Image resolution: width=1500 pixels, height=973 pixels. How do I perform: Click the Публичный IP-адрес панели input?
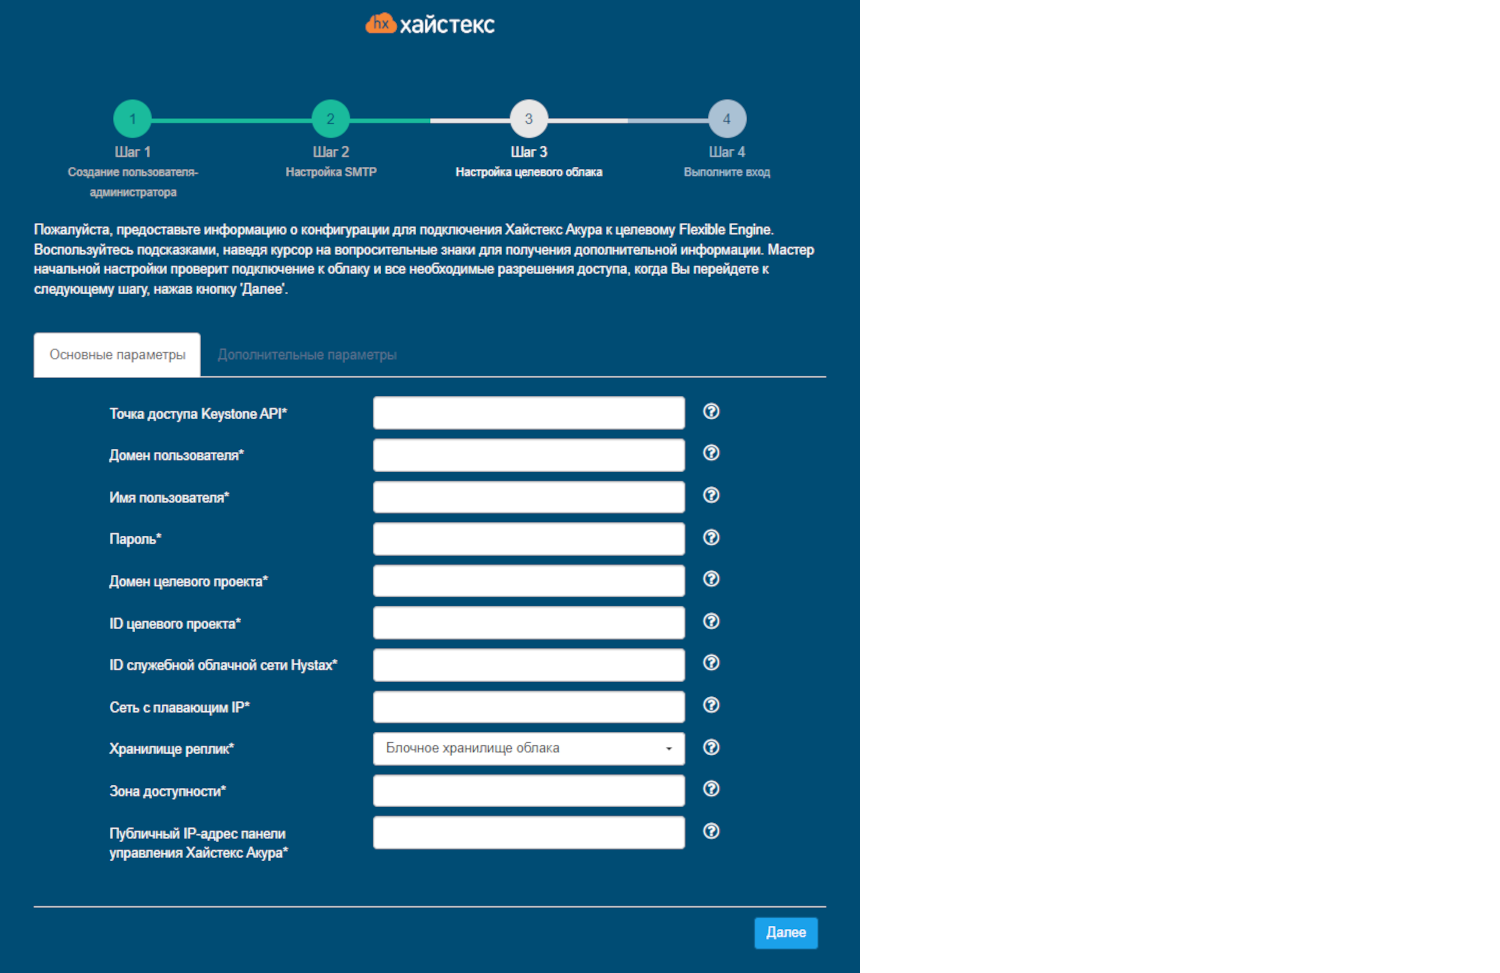[x=528, y=833]
